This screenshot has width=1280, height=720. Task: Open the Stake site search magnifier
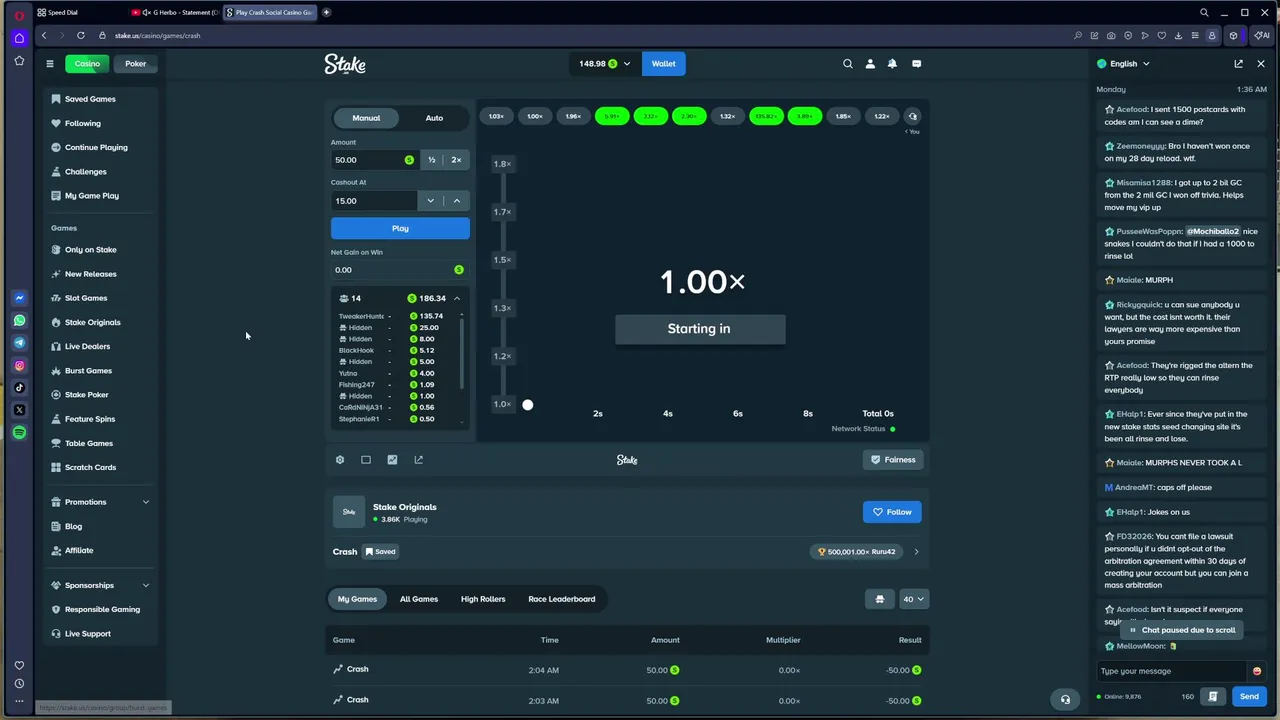pos(848,64)
